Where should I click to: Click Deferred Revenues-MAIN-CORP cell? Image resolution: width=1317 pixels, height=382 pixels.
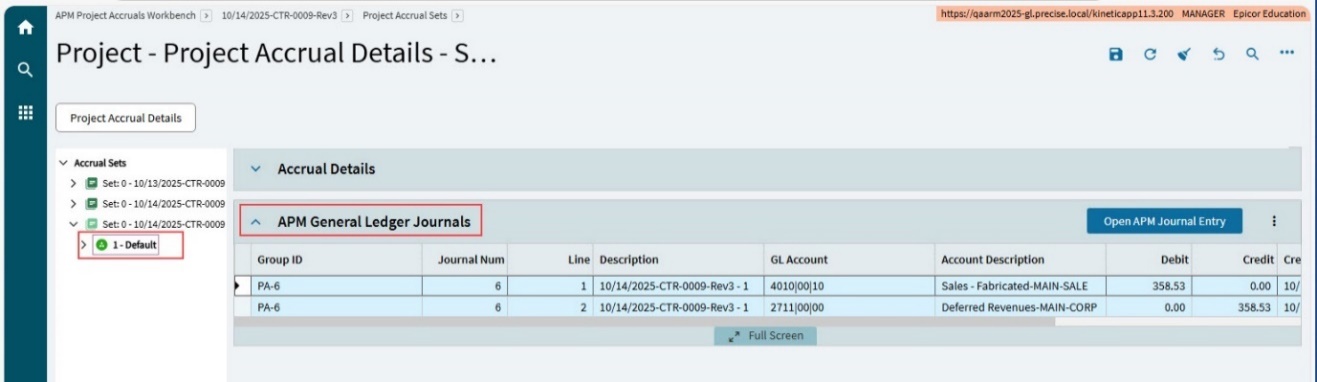[1020, 307]
